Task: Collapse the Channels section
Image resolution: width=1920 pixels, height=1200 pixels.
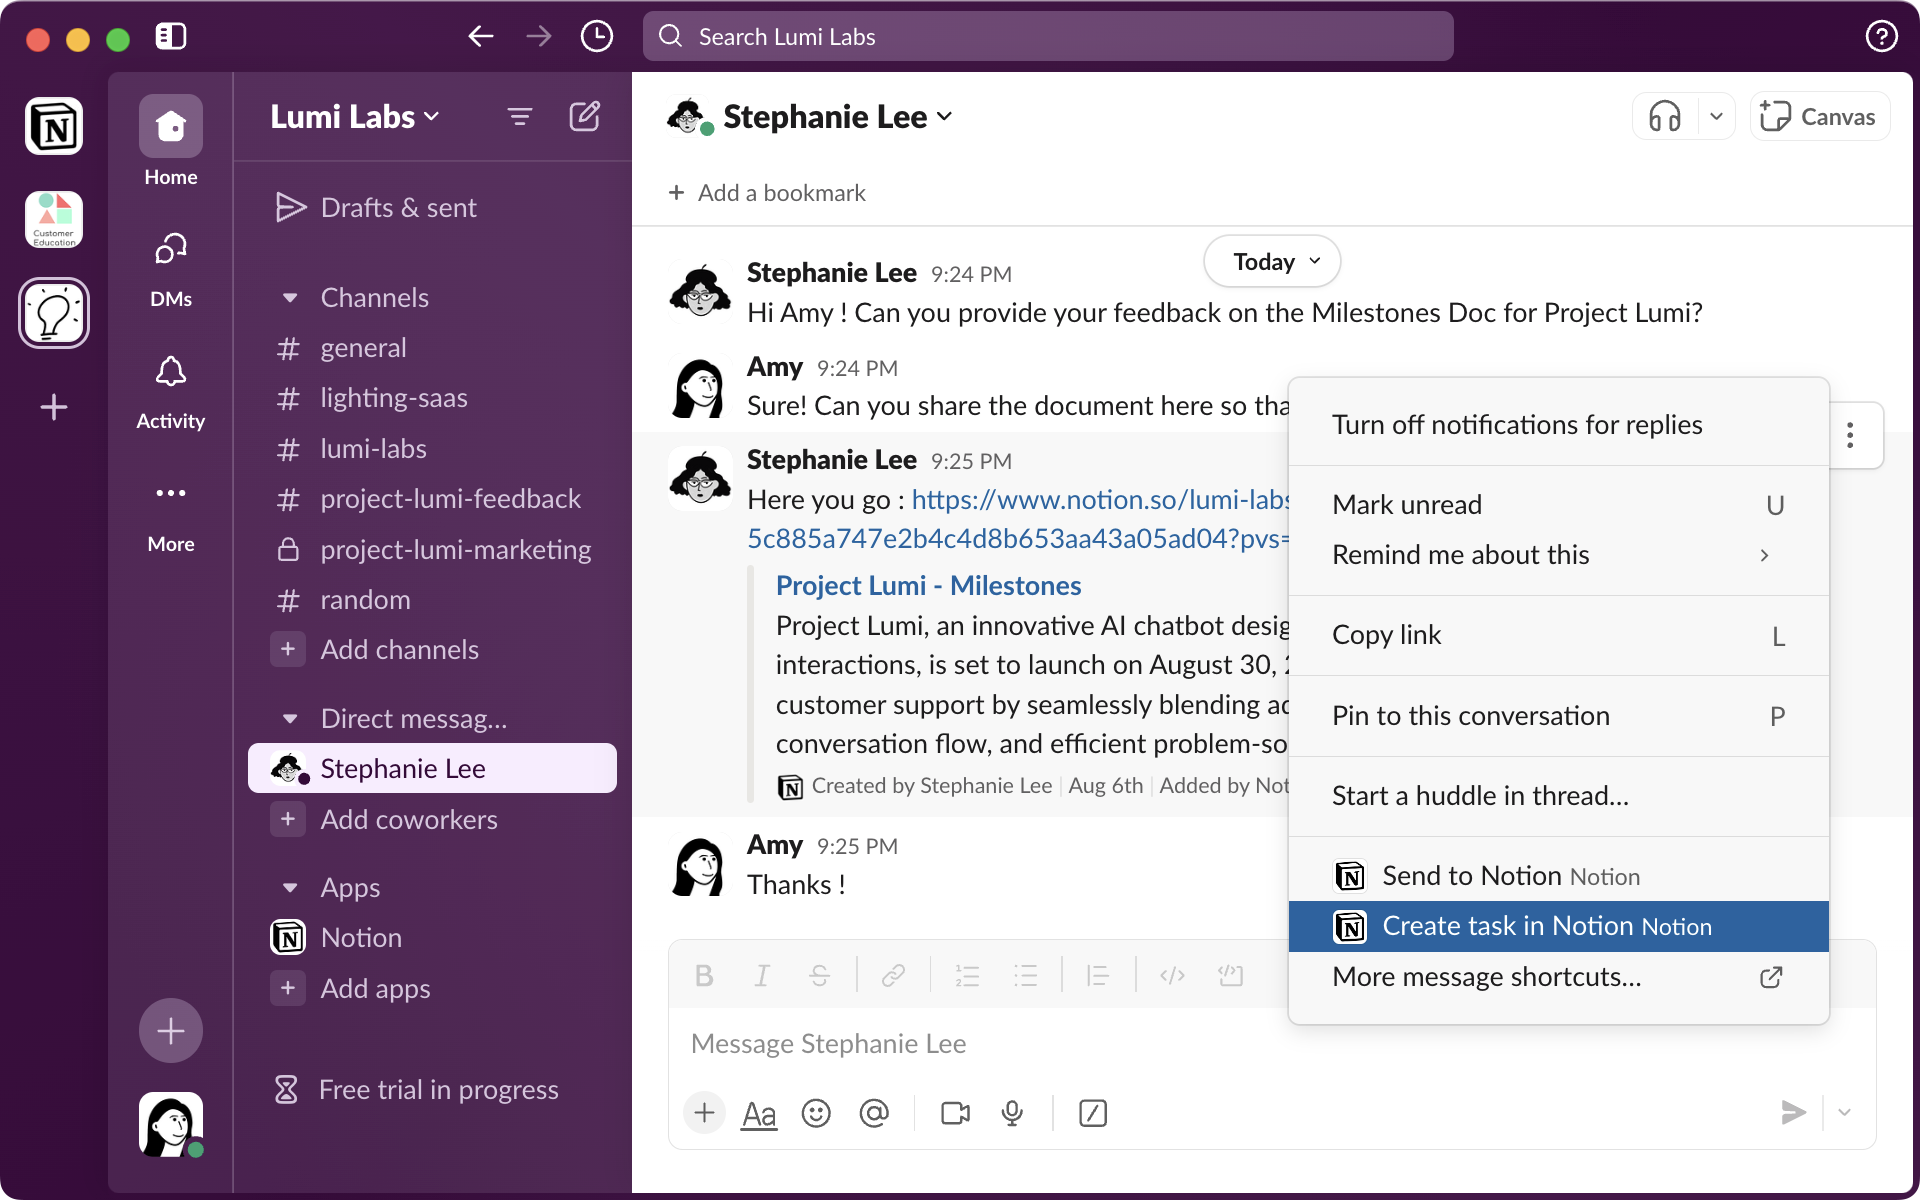Action: 290,297
